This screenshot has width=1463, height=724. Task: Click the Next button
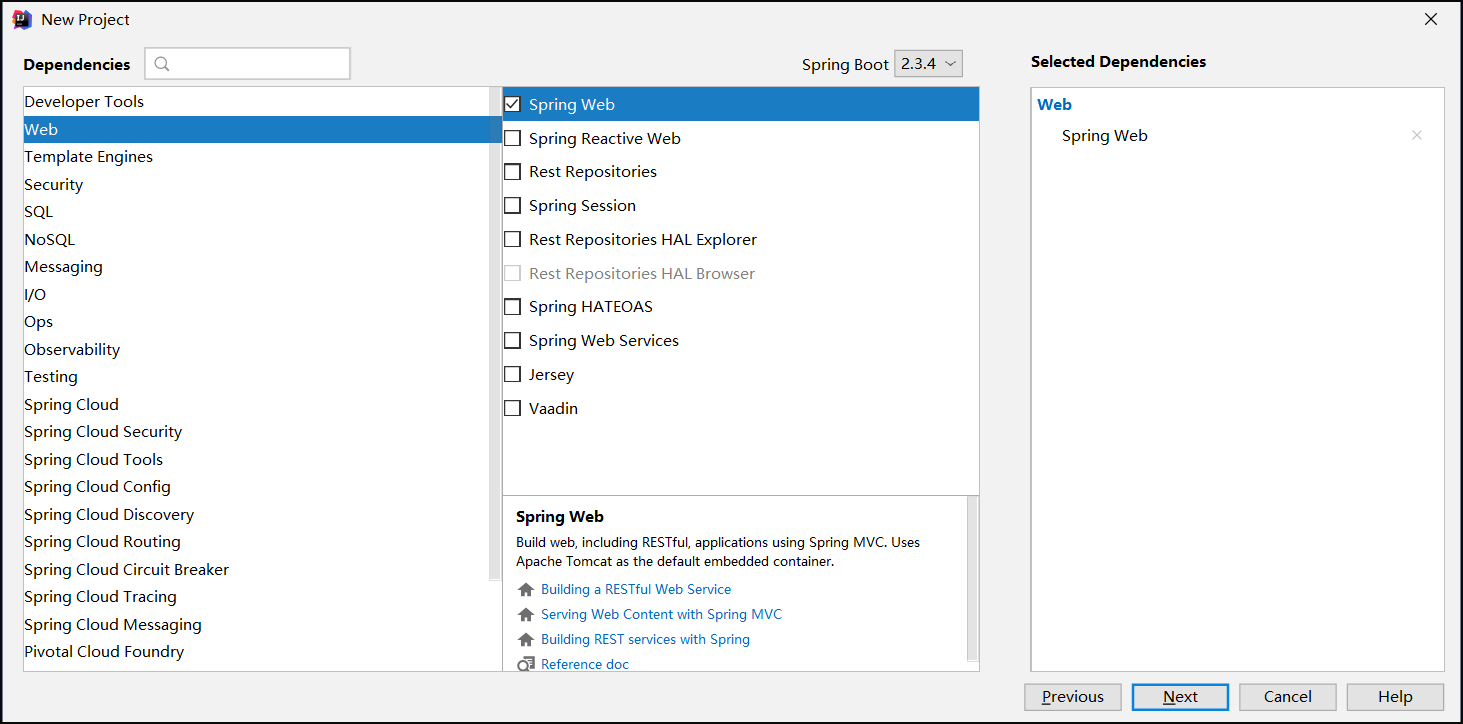[1180, 697]
